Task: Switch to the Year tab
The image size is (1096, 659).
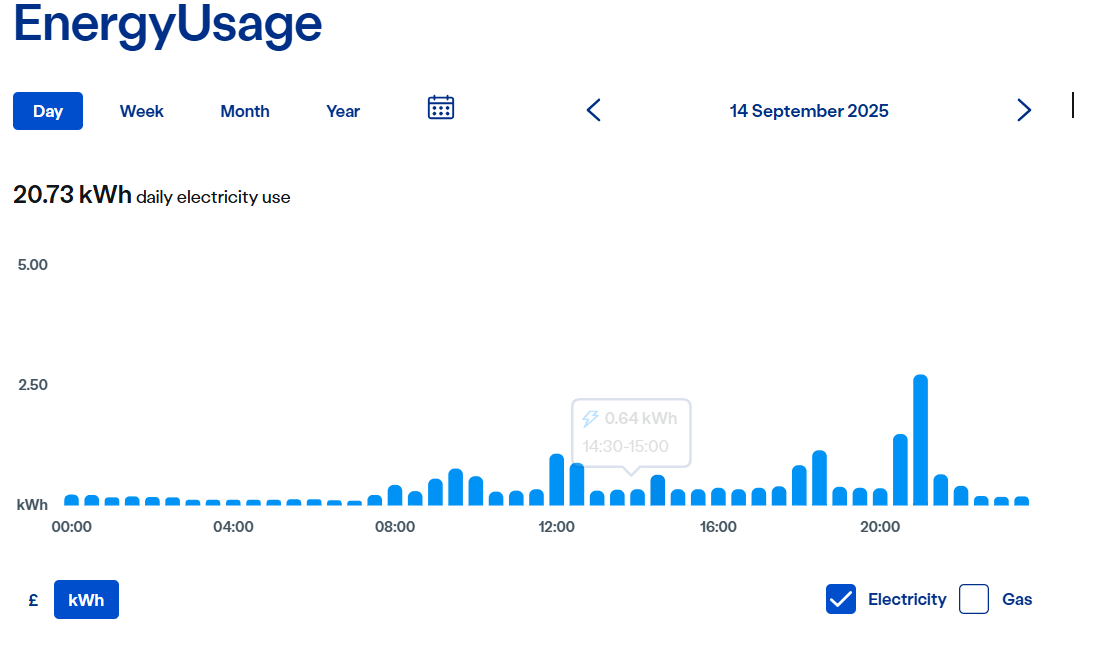Action: [342, 111]
